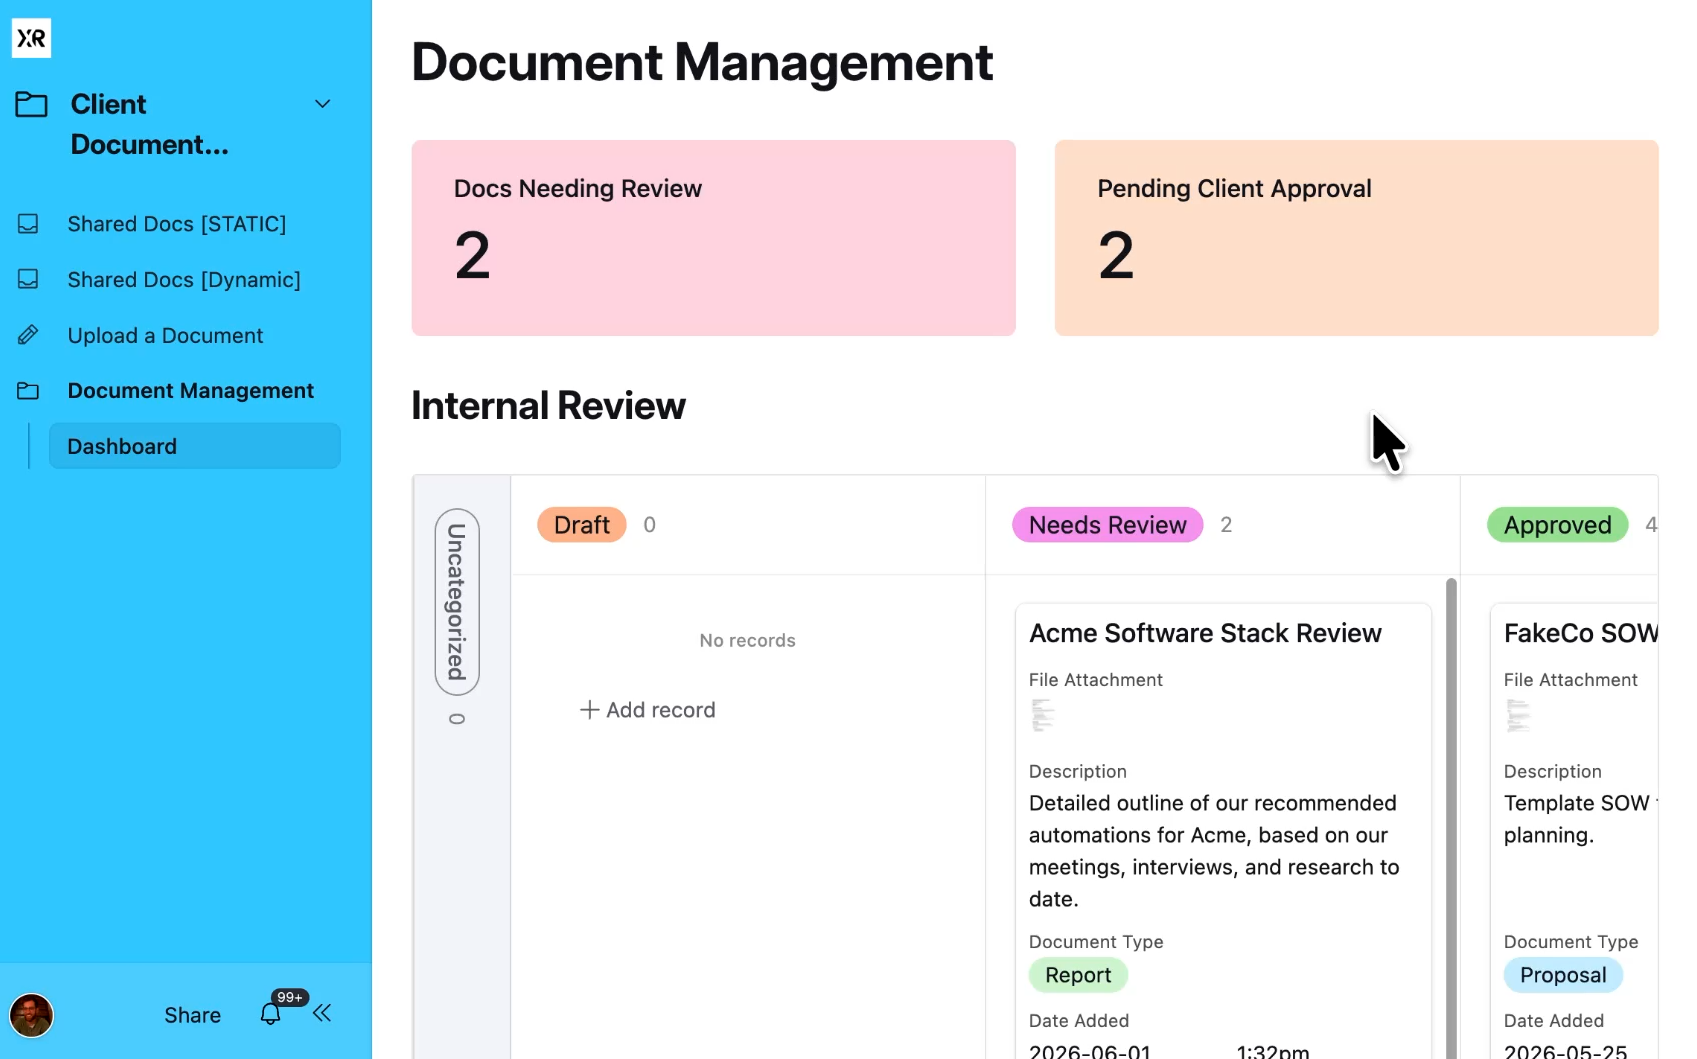Image resolution: width=1697 pixels, height=1059 pixels.
Task: Click the Draft count 0
Action: point(649,525)
